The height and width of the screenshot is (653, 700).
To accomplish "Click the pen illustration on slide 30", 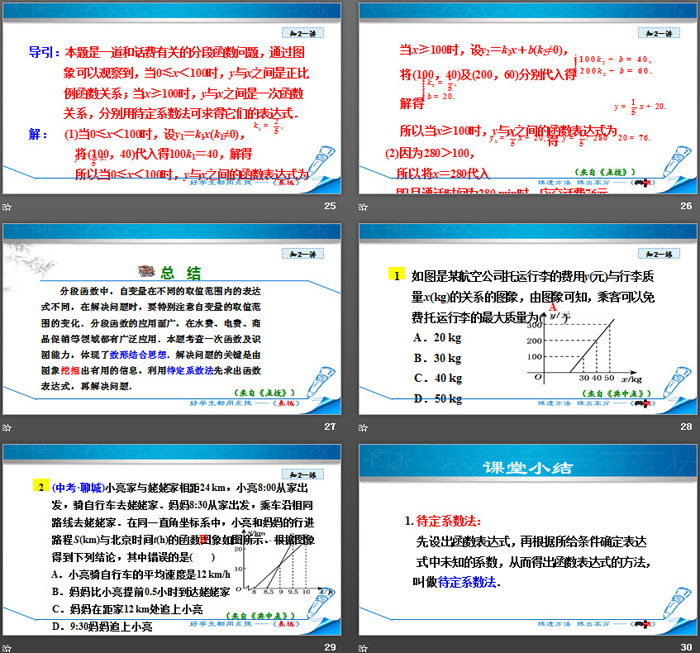I will (678, 603).
